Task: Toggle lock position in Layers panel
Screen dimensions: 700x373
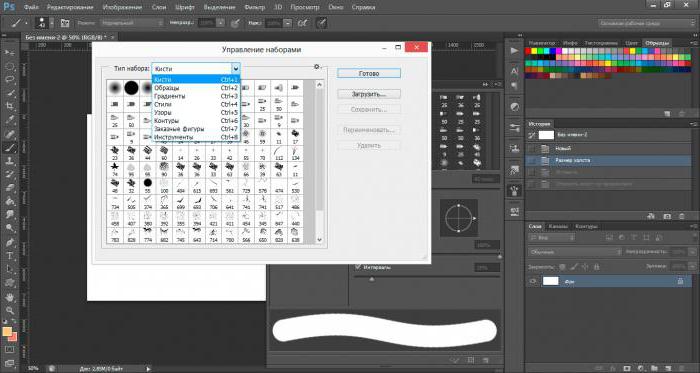Action: coord(585,267)
